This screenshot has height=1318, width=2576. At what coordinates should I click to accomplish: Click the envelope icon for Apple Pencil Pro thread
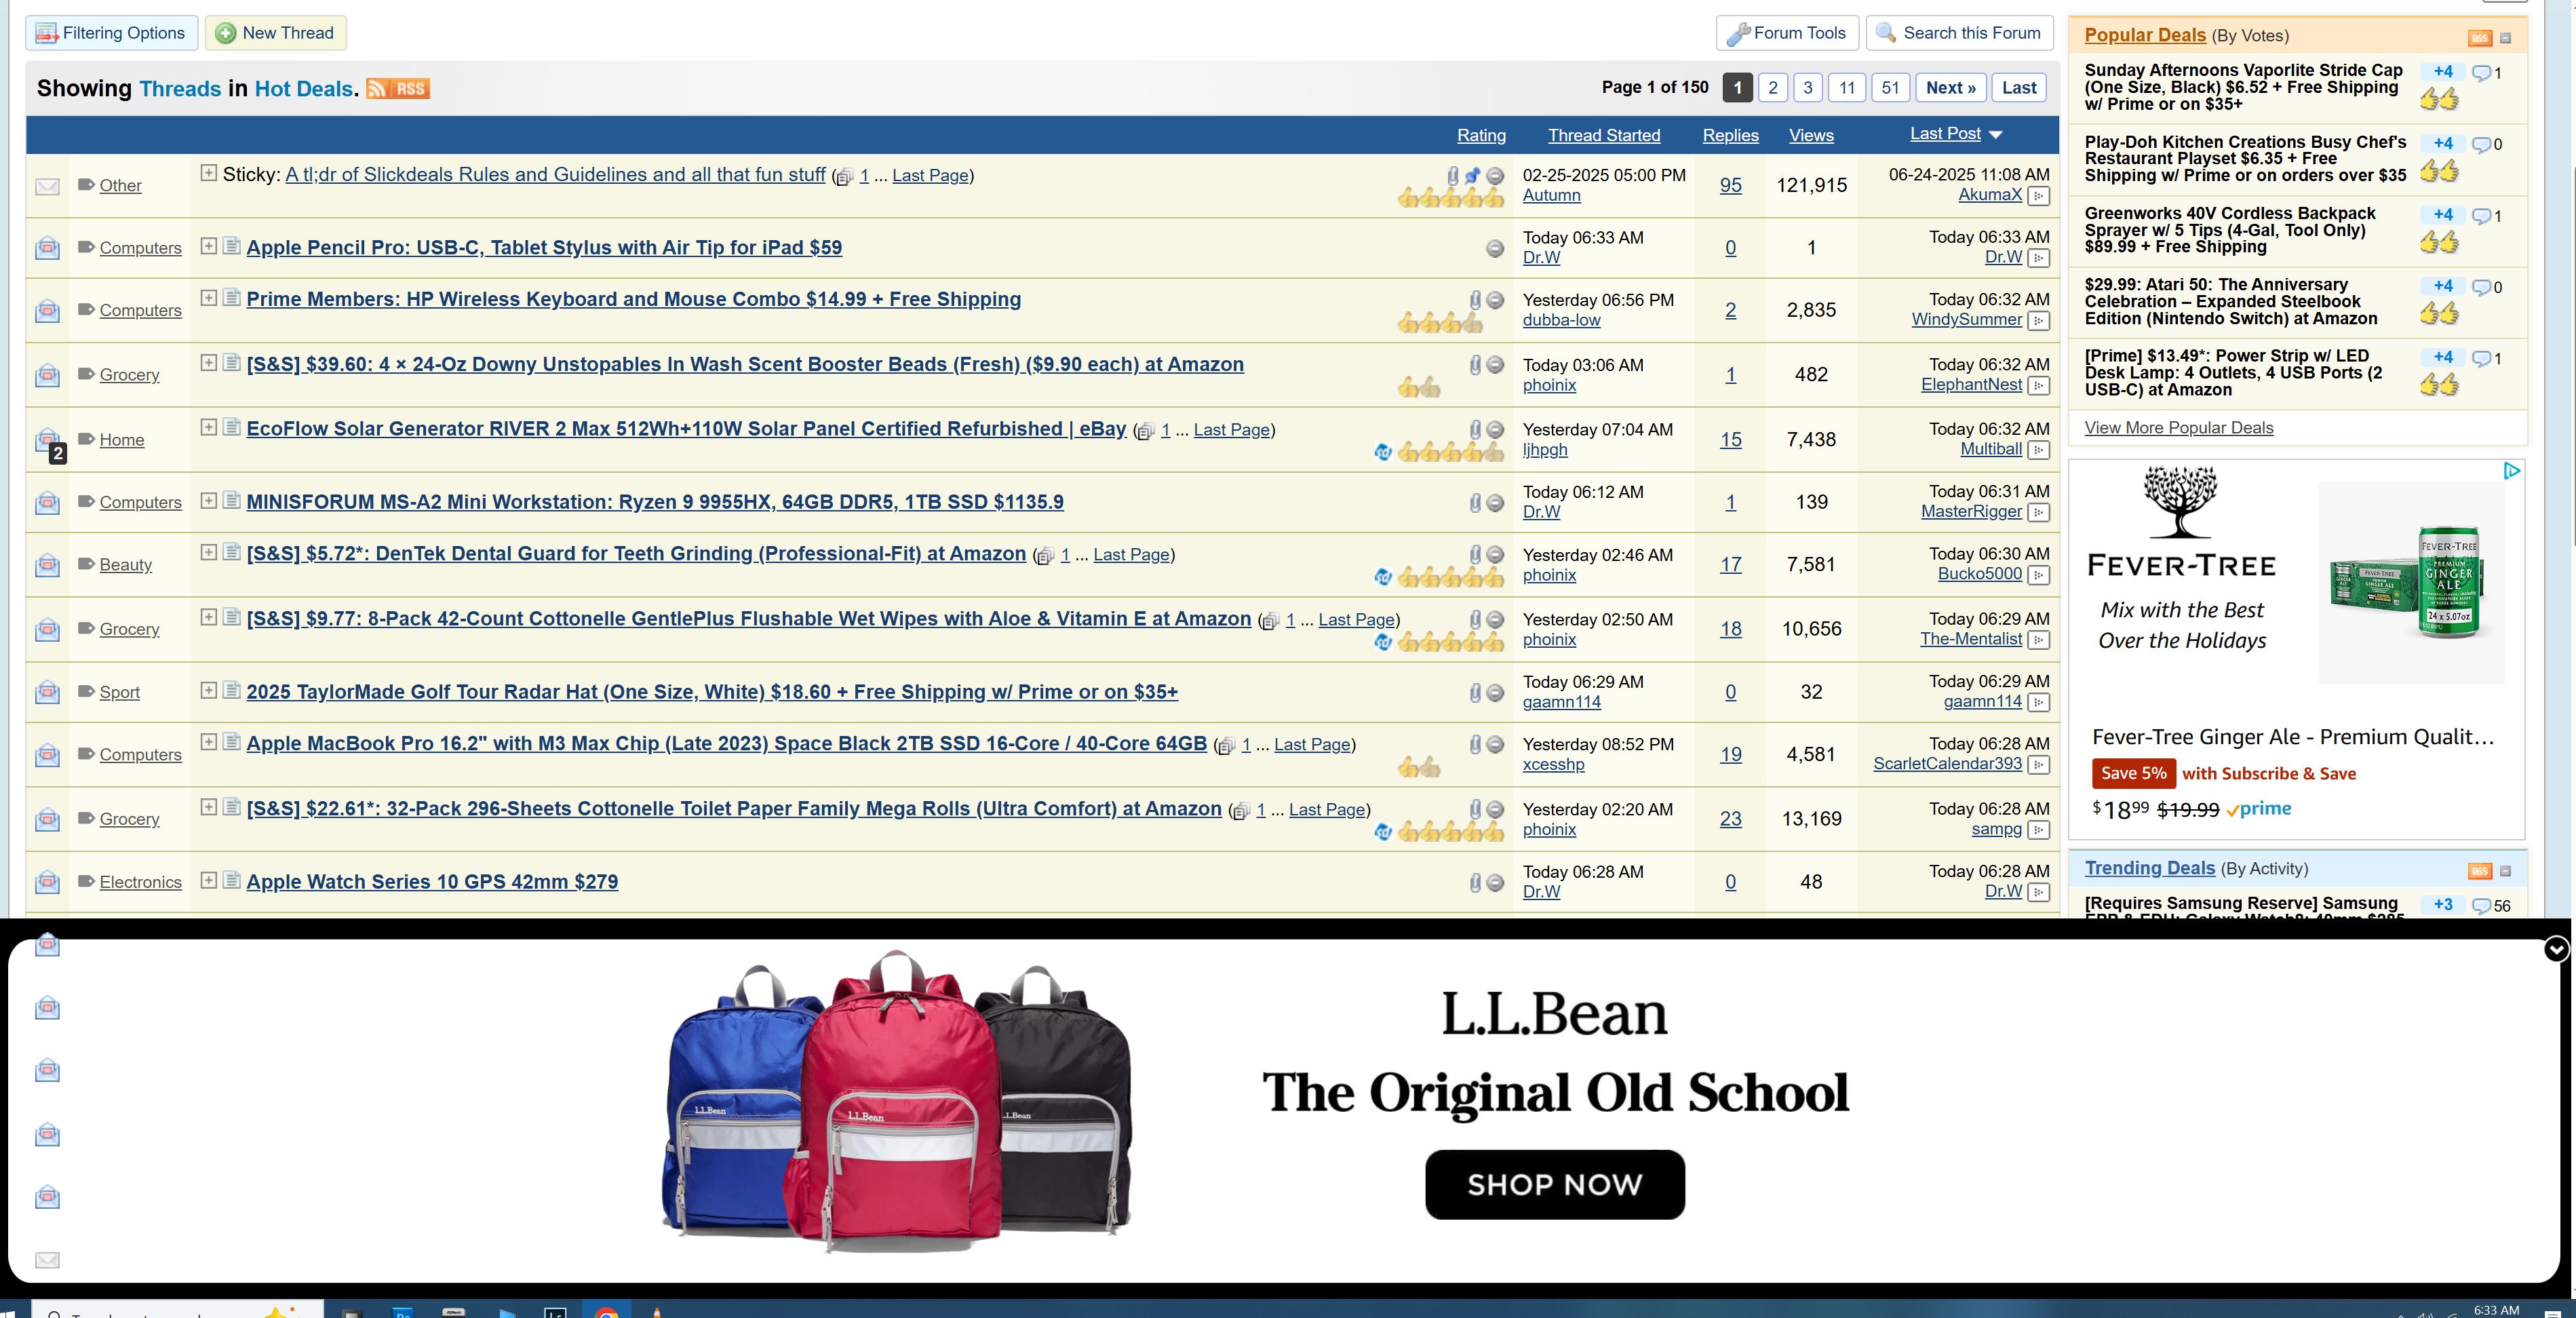[x=47, y=248]
